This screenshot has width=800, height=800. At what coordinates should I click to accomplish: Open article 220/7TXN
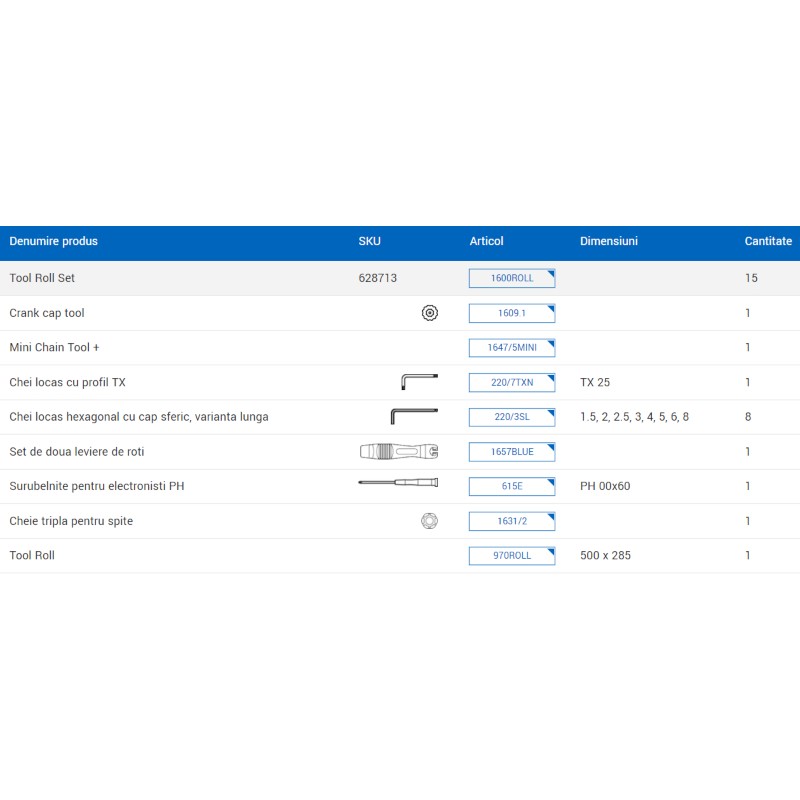point(512,382)
